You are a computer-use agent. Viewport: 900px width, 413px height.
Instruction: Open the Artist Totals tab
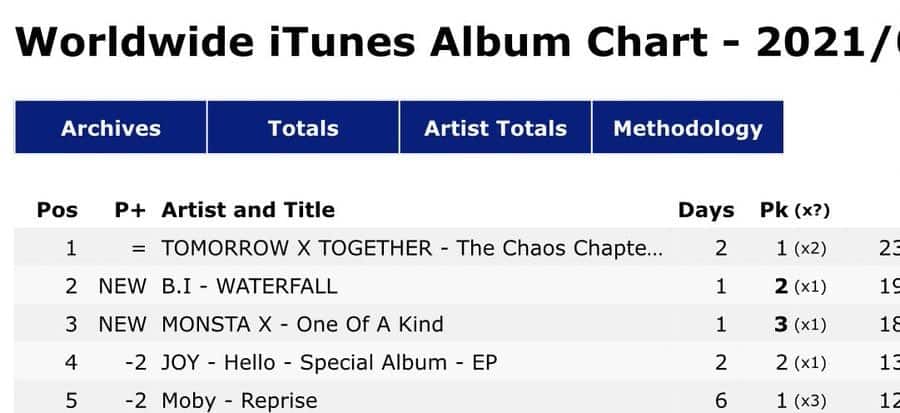tap(495, 128)
